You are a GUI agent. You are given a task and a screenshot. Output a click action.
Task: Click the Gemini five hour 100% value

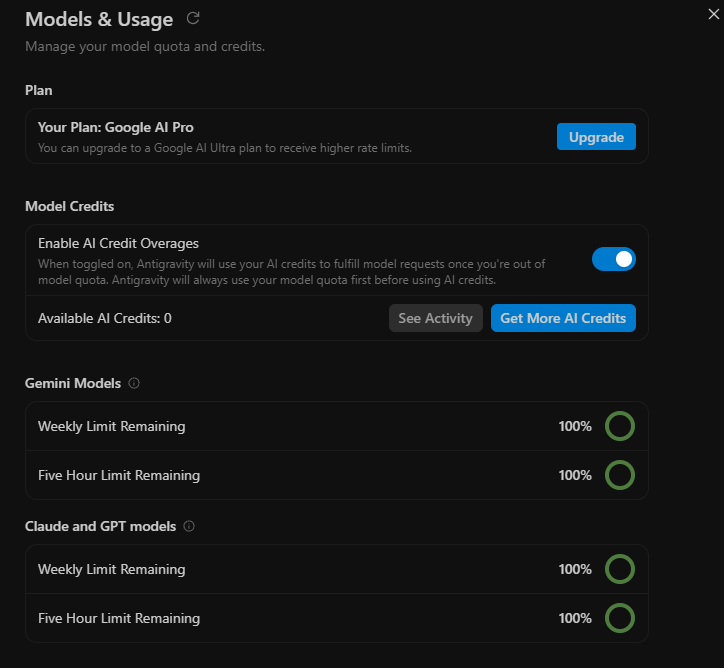pos(575,475)
